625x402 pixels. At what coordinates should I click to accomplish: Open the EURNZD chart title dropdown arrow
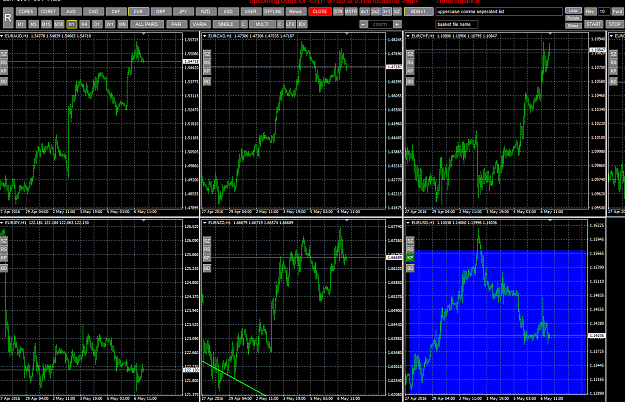[205, 223]
